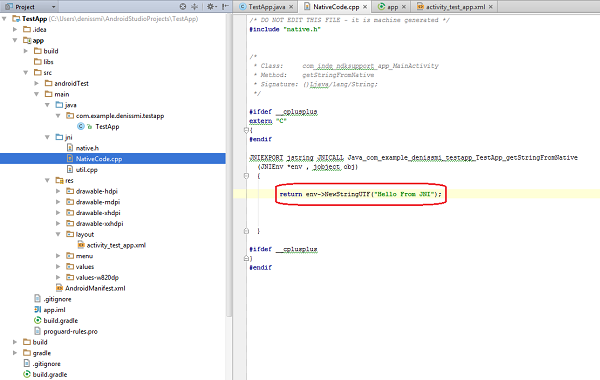This screenshot has height=380, width=600.
Task: Open Project panel gear settings
Action: coord(212,7)
